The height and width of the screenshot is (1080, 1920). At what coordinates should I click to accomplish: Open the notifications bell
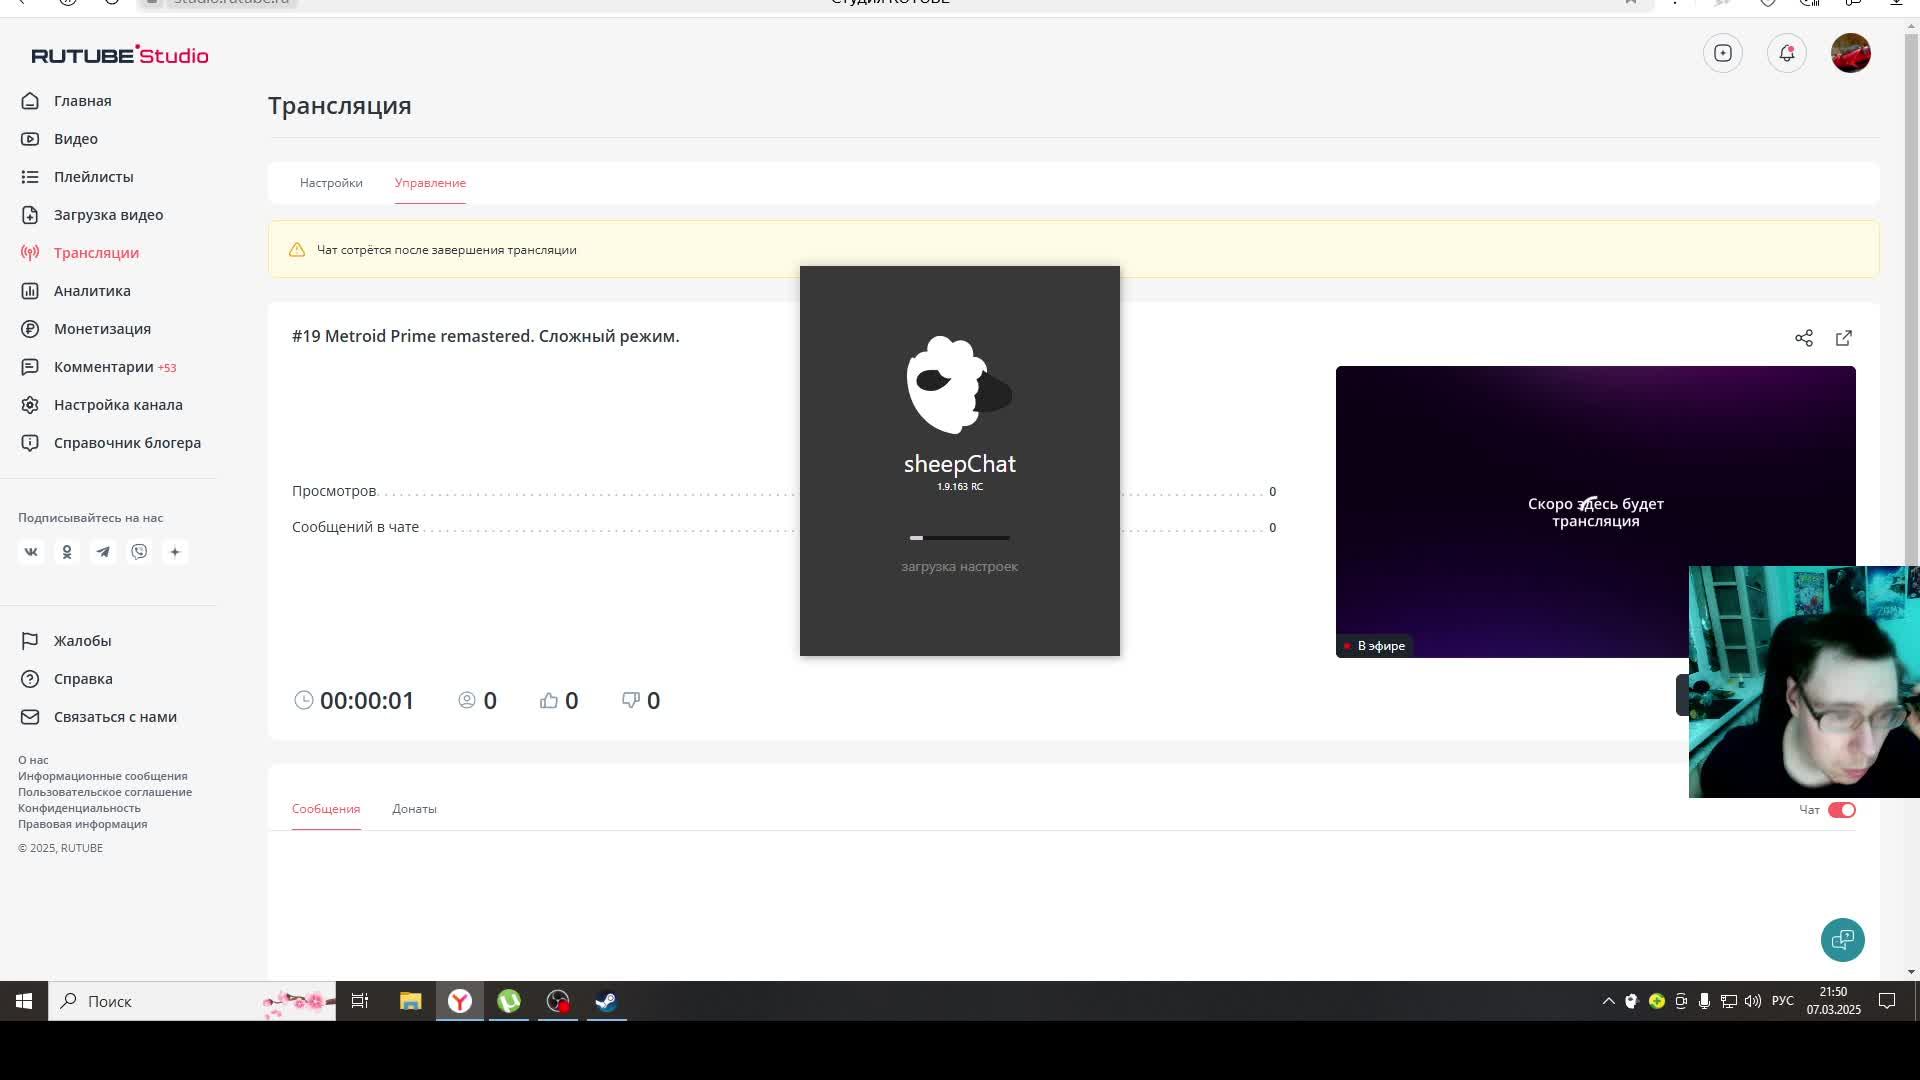click(x=1786, y=53)
